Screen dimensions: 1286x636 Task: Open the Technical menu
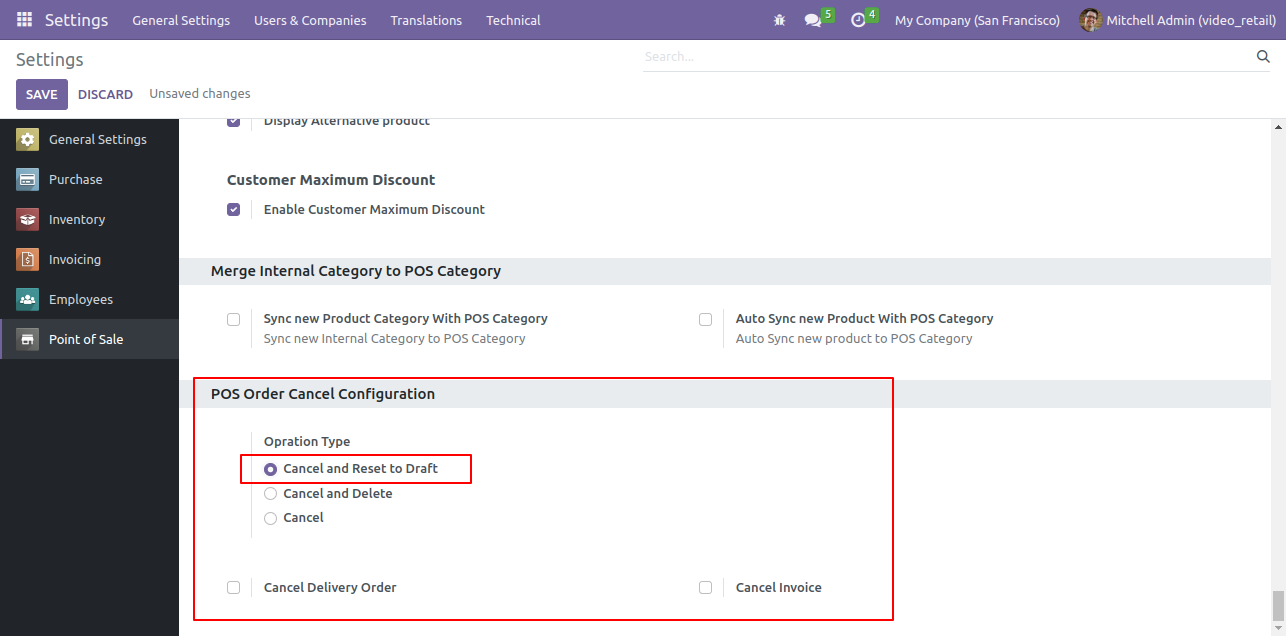pos(513,20)
